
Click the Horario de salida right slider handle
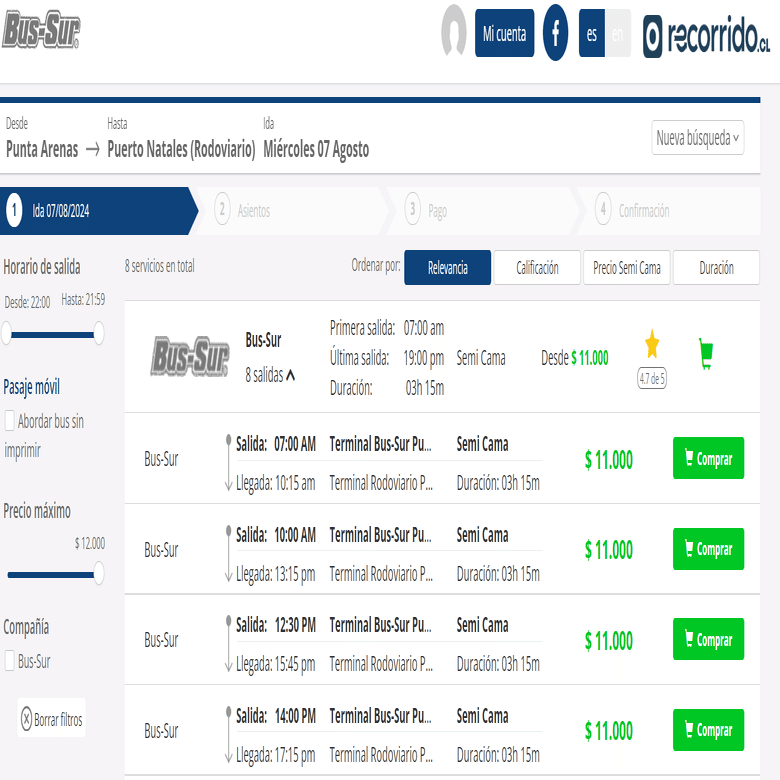tap(99, 333)
